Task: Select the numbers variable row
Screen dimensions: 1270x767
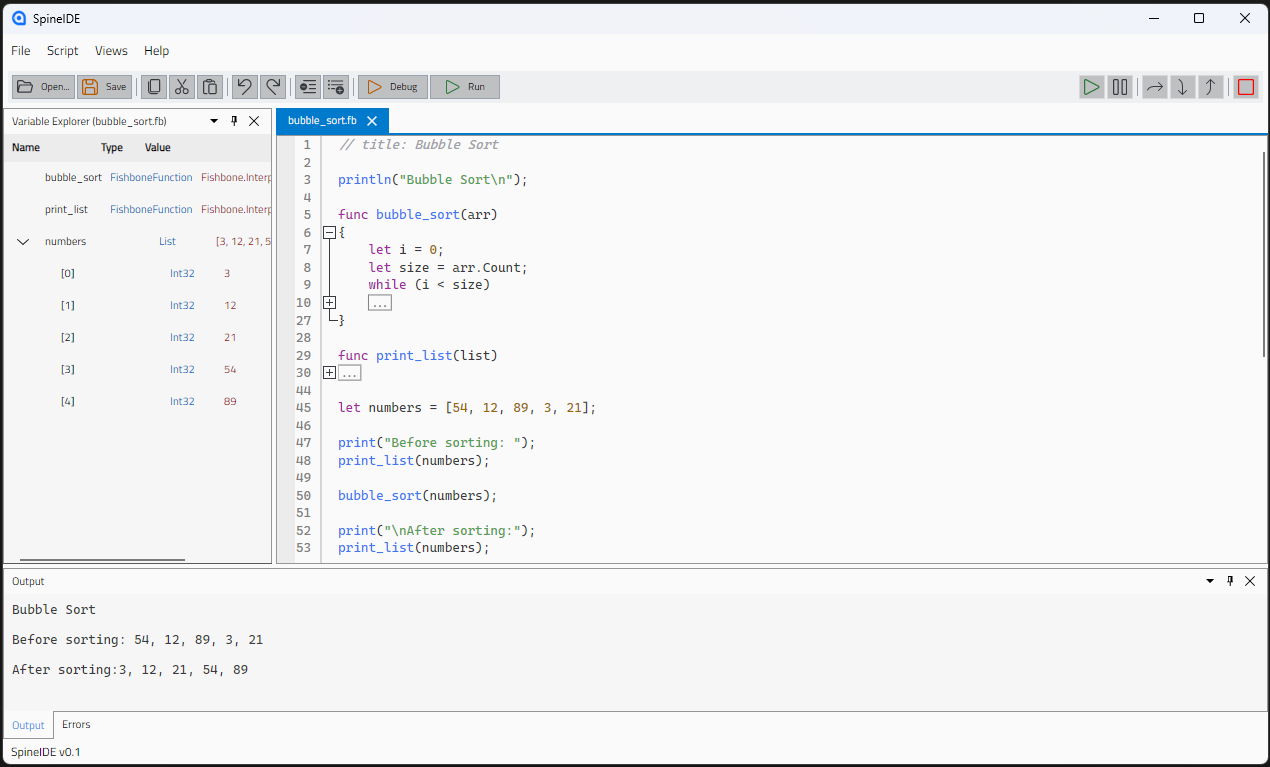Action: click(x=138, y=241)
